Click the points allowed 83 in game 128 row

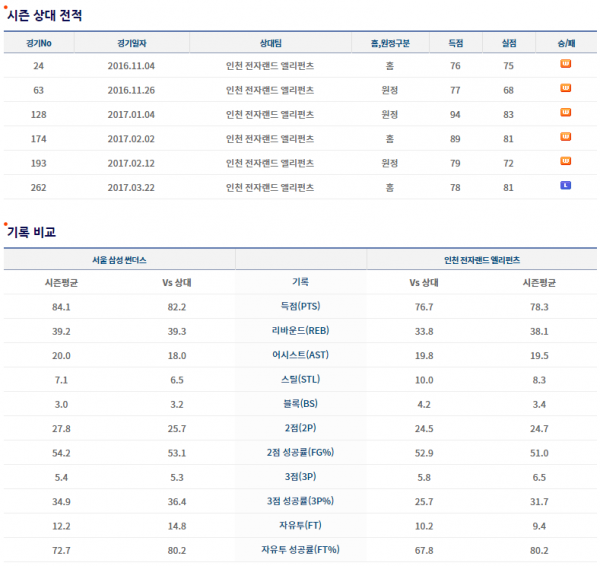tap(508, 114)
